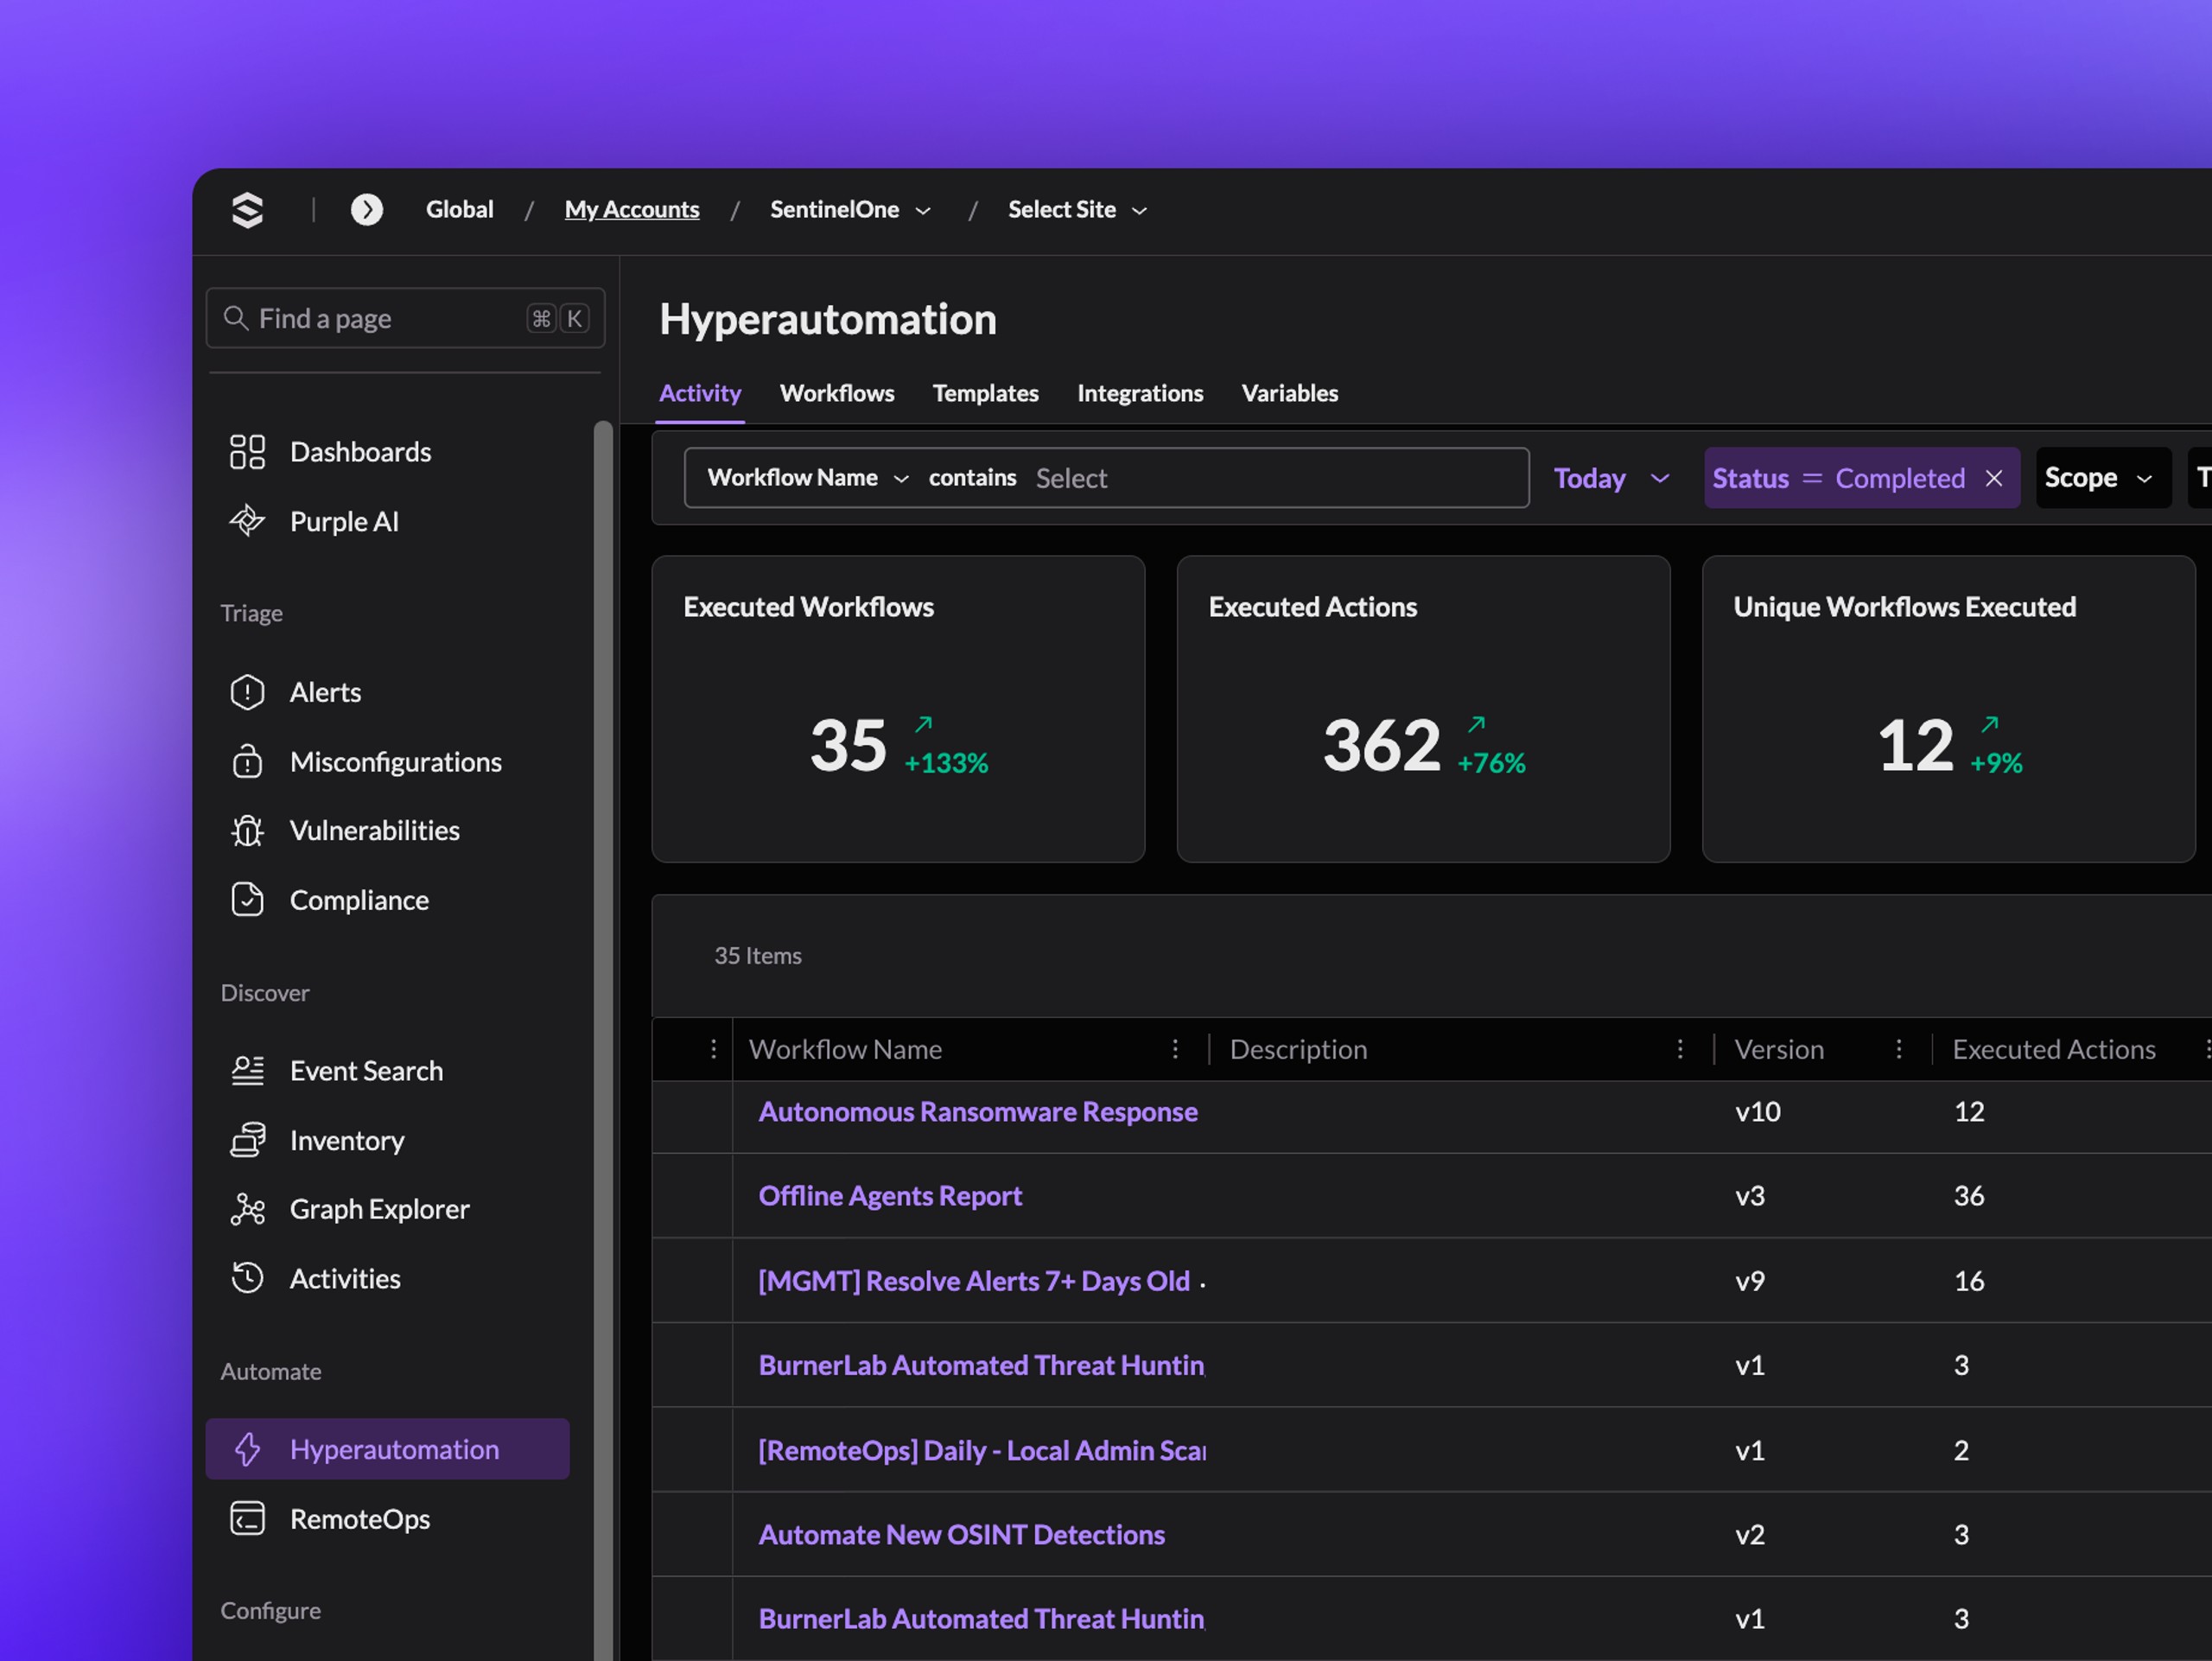Screen dimensions: 2212x1661
Task: Click the Executed Actions card showing 362
Action: (1423, 709)
